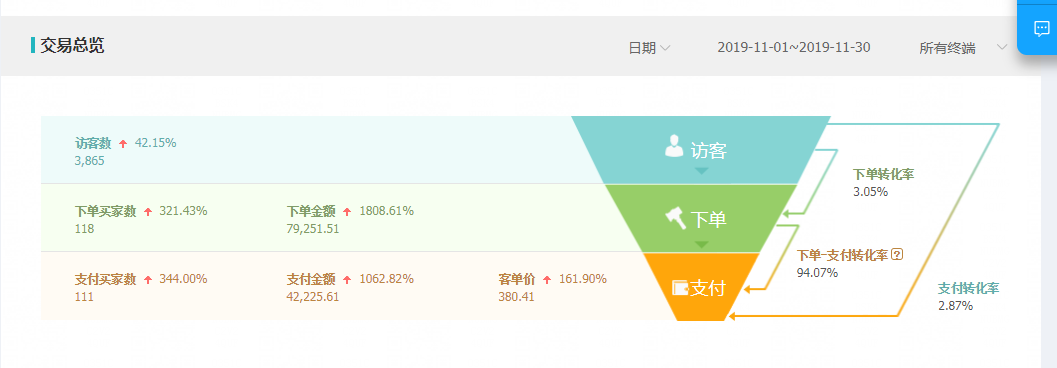This screenshot has height=368, width=1057.
Task: Click the orange 支付 funnel segment
Action: coord(701,287)
